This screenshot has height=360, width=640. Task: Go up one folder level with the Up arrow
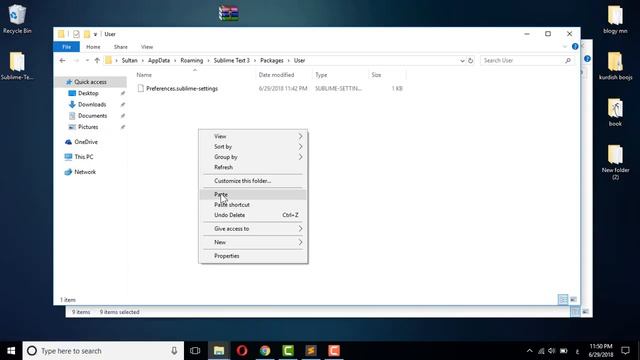pyautogui.click(x=97, y=60)
